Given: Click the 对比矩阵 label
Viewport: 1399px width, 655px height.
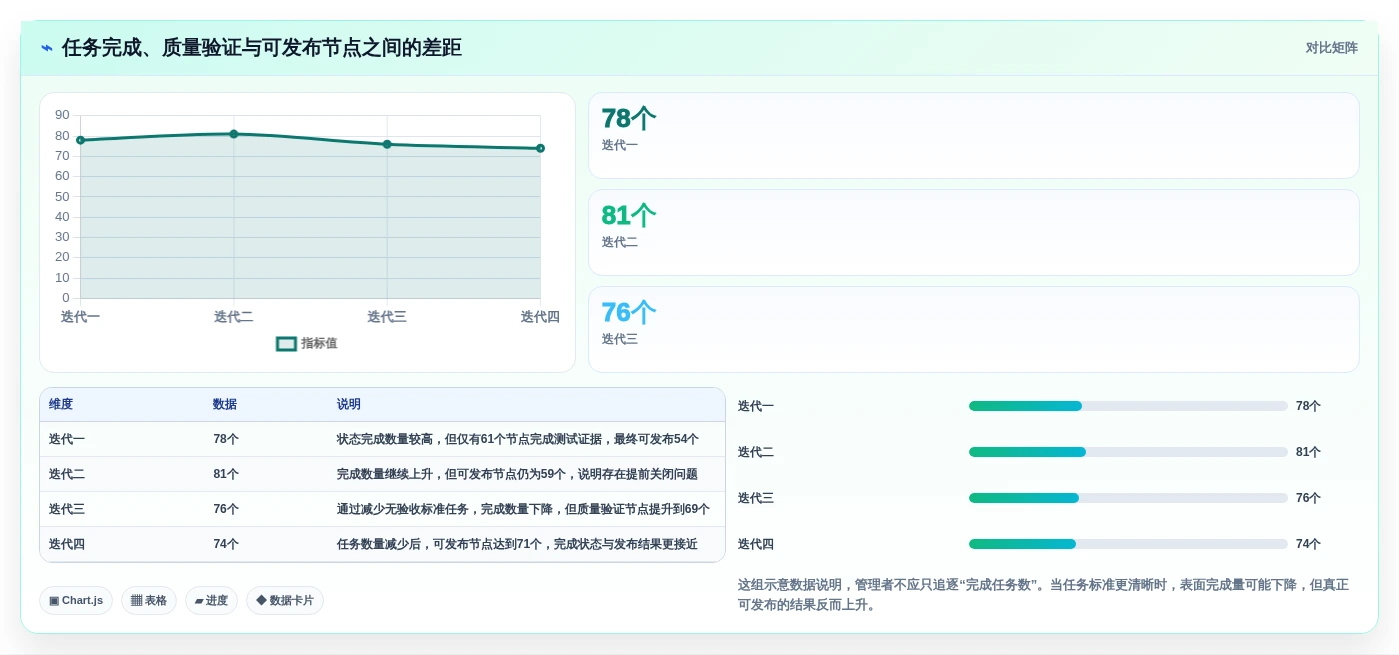Looking at the screenshot, I should [1331, 48].
